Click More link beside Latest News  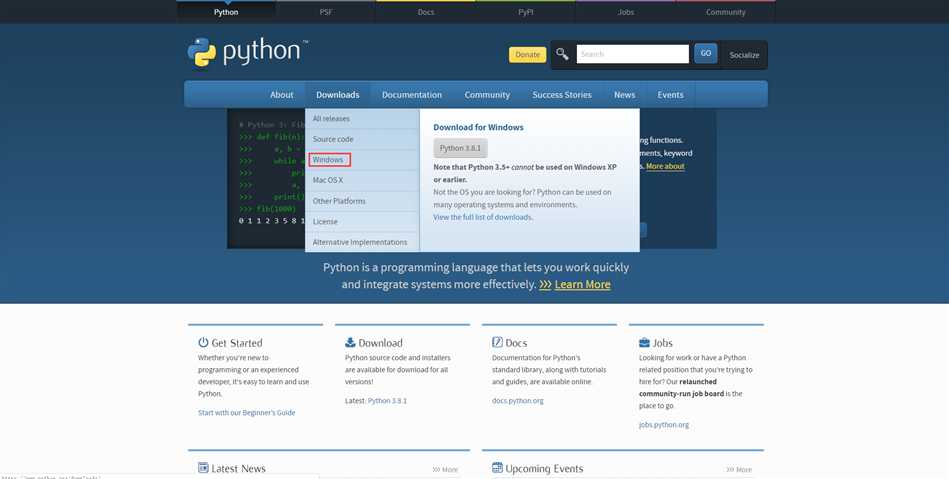[445, 469]
